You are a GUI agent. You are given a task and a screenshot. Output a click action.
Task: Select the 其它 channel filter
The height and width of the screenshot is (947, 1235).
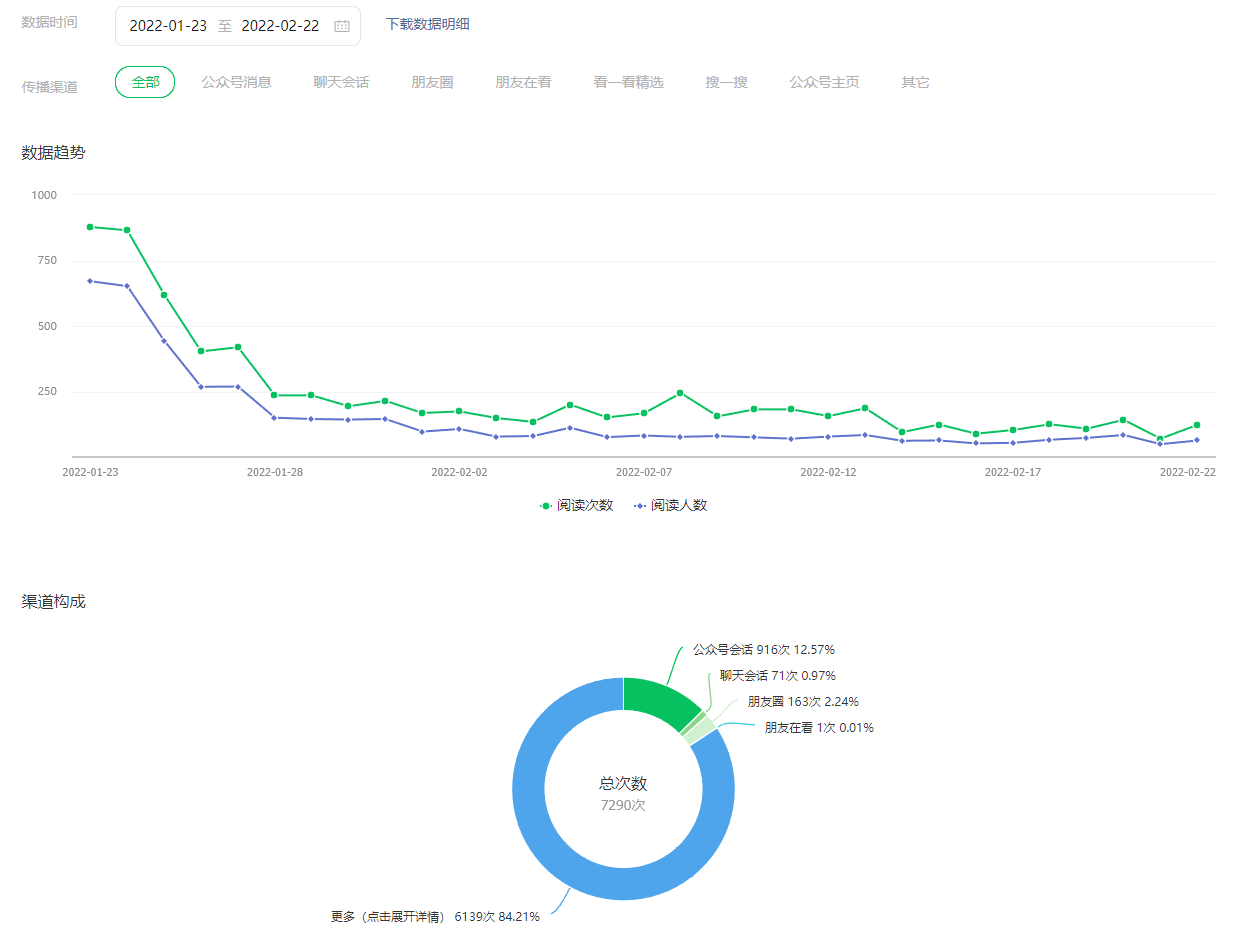[915, 82]
